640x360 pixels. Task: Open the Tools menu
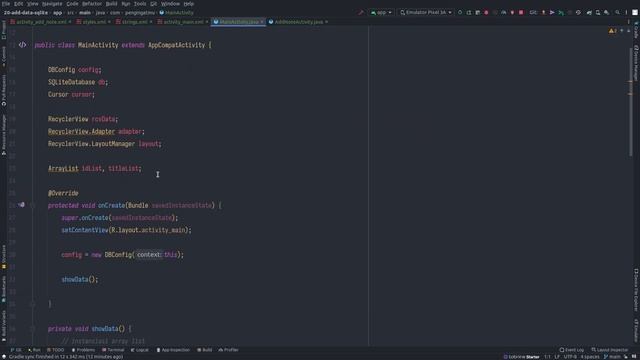click(140, 4)
